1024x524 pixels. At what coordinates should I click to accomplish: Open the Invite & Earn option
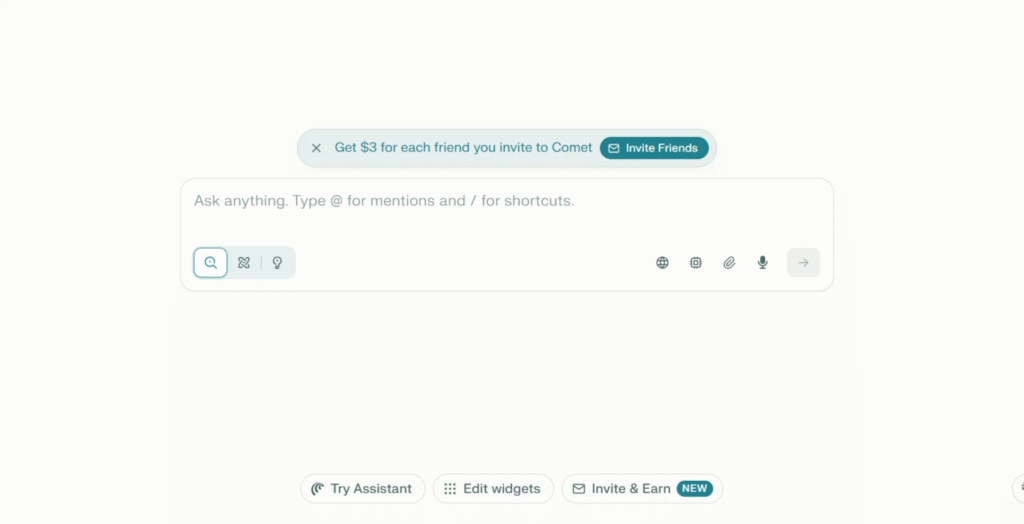point(630,489)
